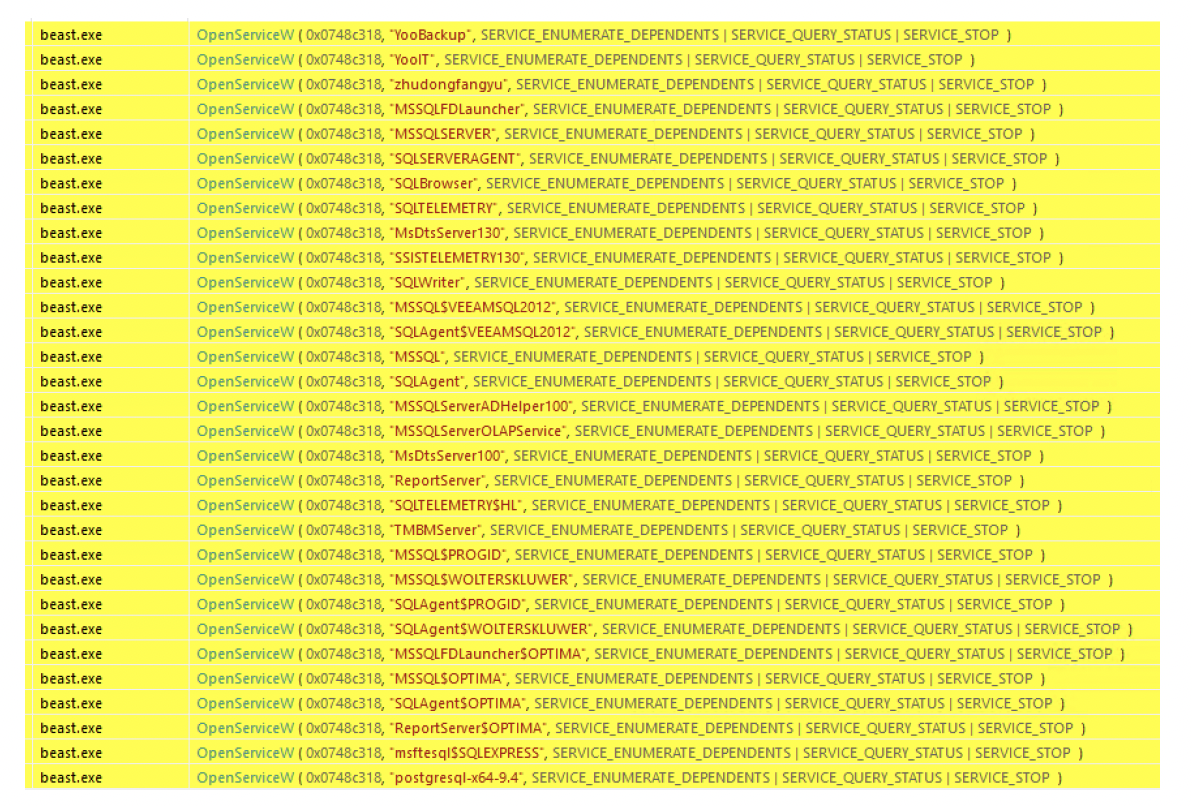
Task: Select OpenServiceW in the ReportServer$OPTIMA row
Action: tap(245, 728)
